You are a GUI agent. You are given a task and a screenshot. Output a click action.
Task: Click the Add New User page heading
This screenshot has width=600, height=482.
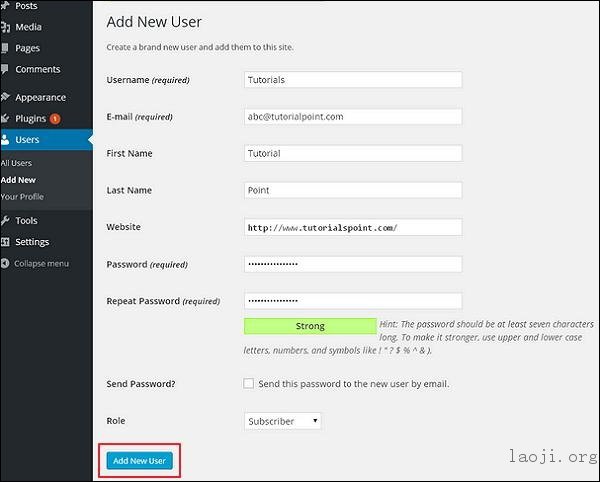[x=154, y=22]
